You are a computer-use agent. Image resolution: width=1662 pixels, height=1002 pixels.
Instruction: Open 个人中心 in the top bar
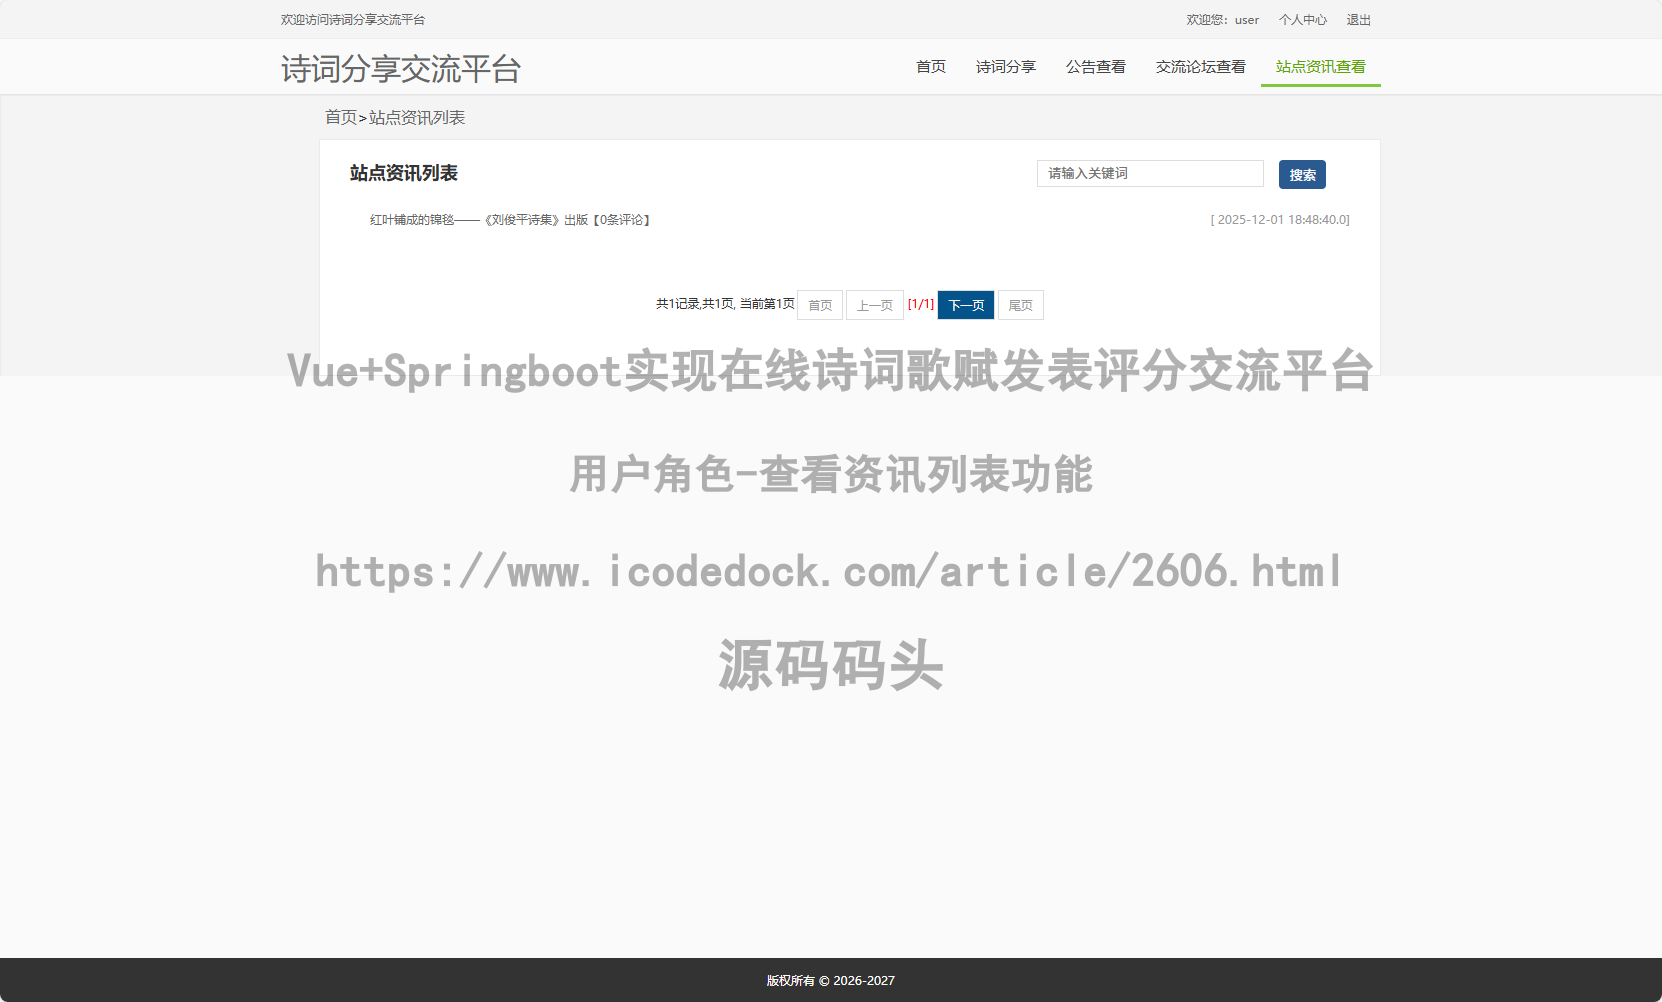(x=1302, y=20)
